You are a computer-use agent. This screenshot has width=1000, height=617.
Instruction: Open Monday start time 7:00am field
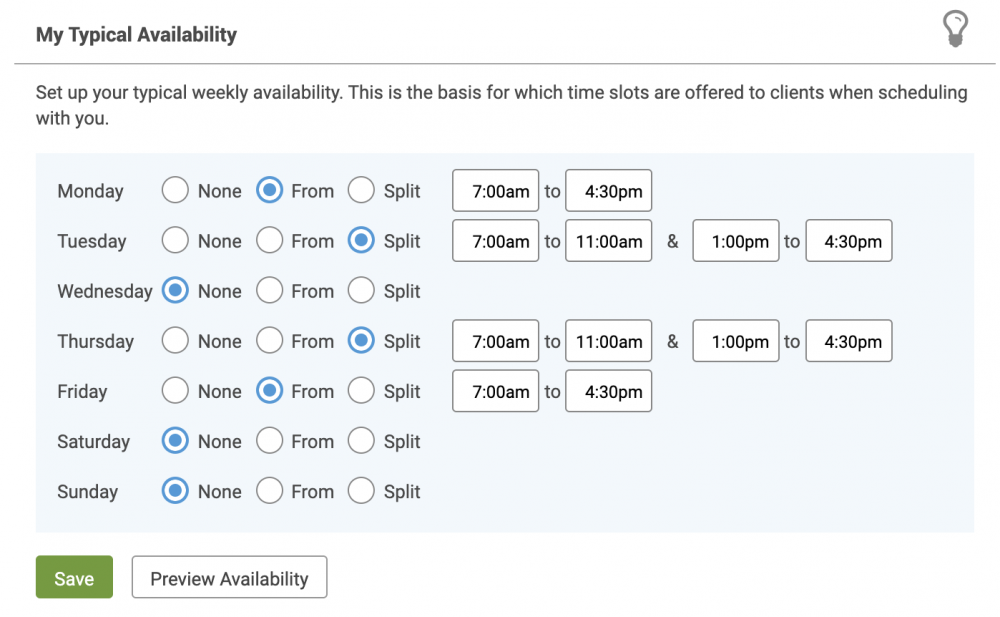click(496, 190)
